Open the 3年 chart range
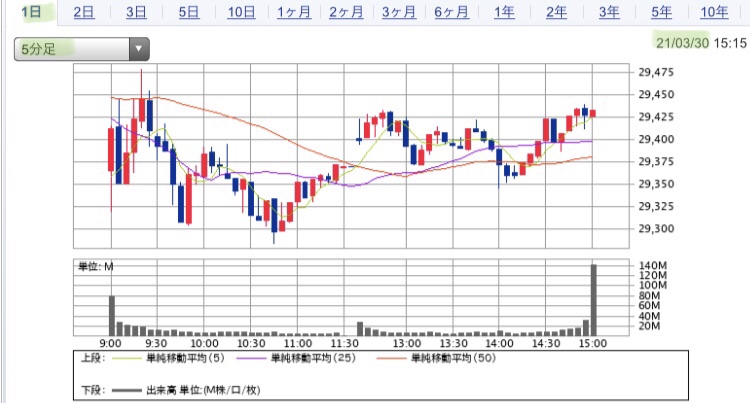 click(x=609, y=12)
